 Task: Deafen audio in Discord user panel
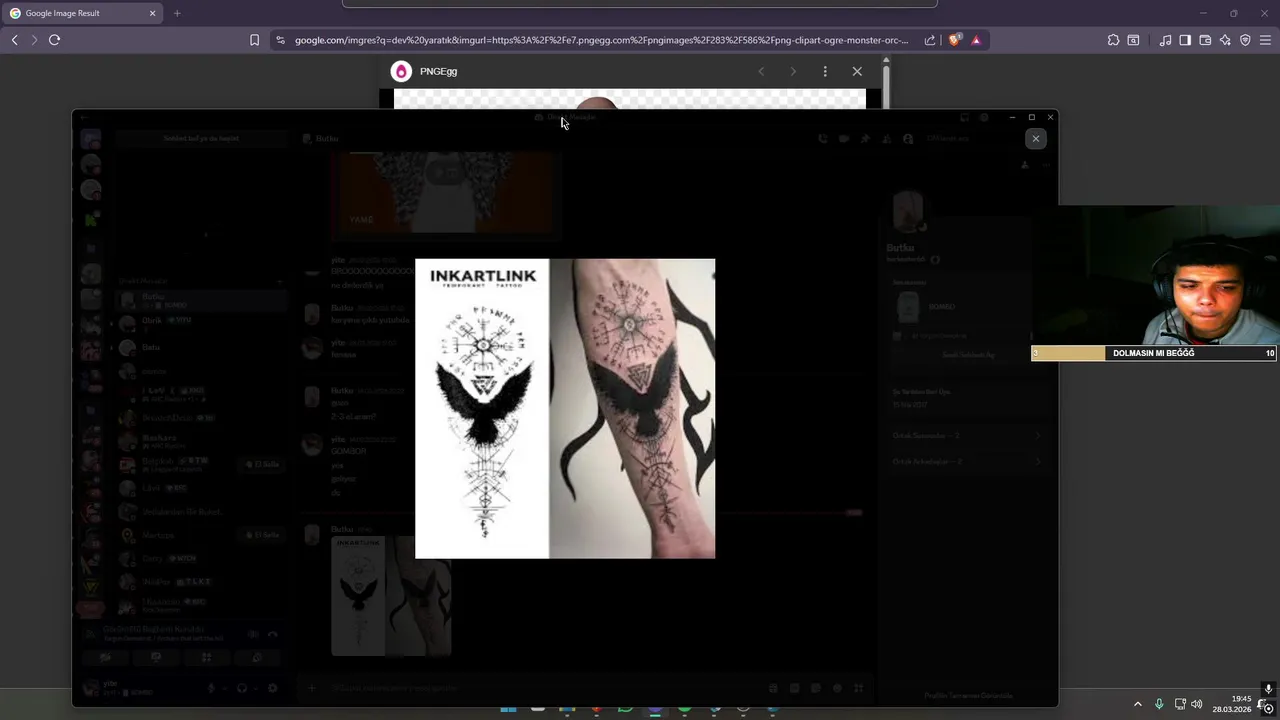click(242, 688)
